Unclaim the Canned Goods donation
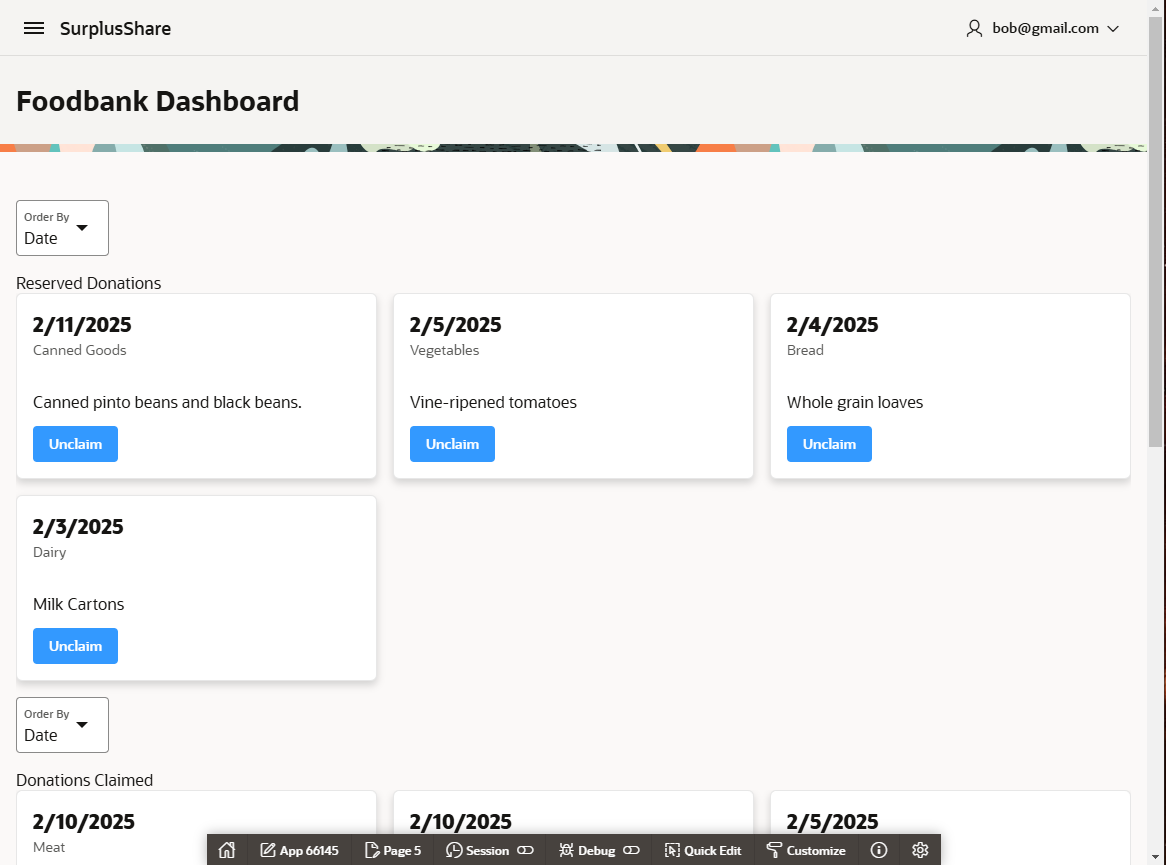Image resolution: width=1166 pixels, height=865 pixels. (x=75, y=444)
